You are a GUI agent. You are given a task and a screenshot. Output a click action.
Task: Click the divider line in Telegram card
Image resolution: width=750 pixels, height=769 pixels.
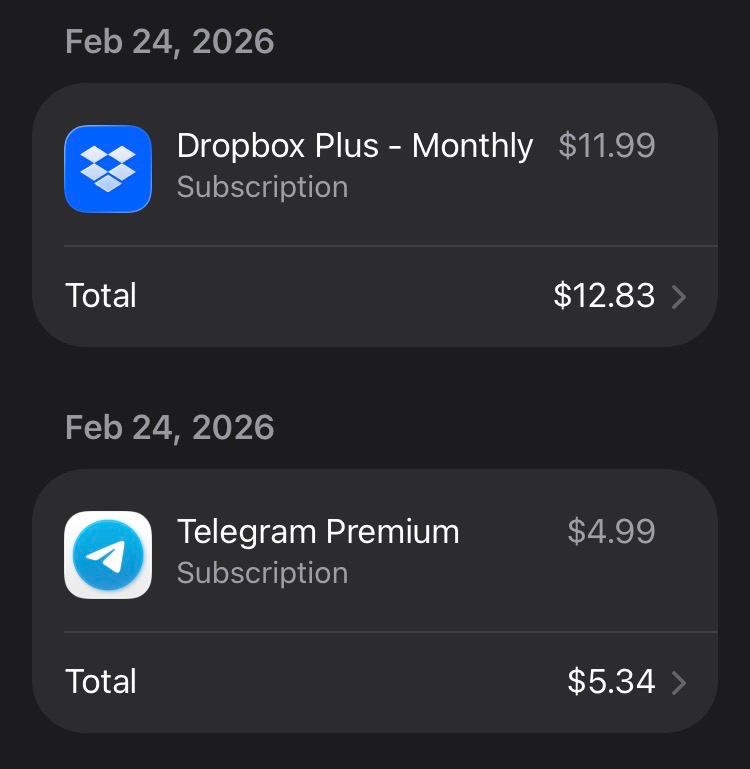click(390, 632)
